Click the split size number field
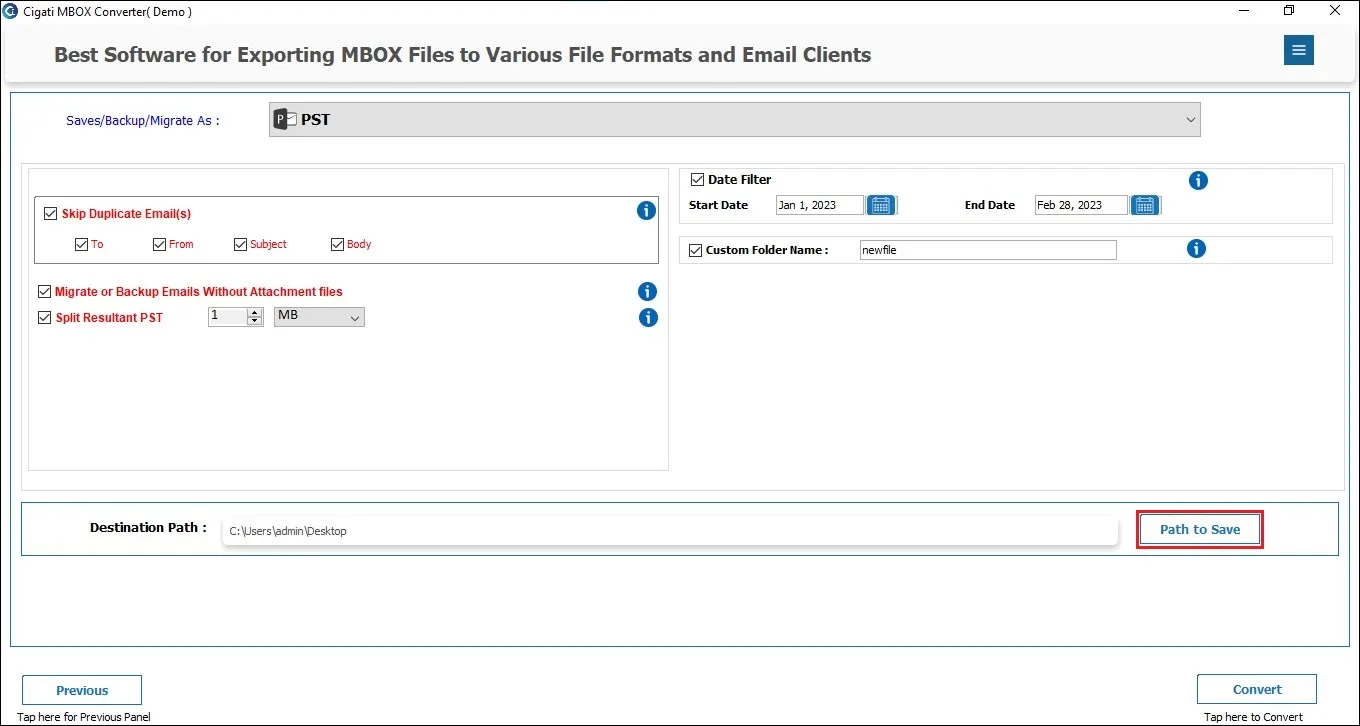 (x=227, y=317)
